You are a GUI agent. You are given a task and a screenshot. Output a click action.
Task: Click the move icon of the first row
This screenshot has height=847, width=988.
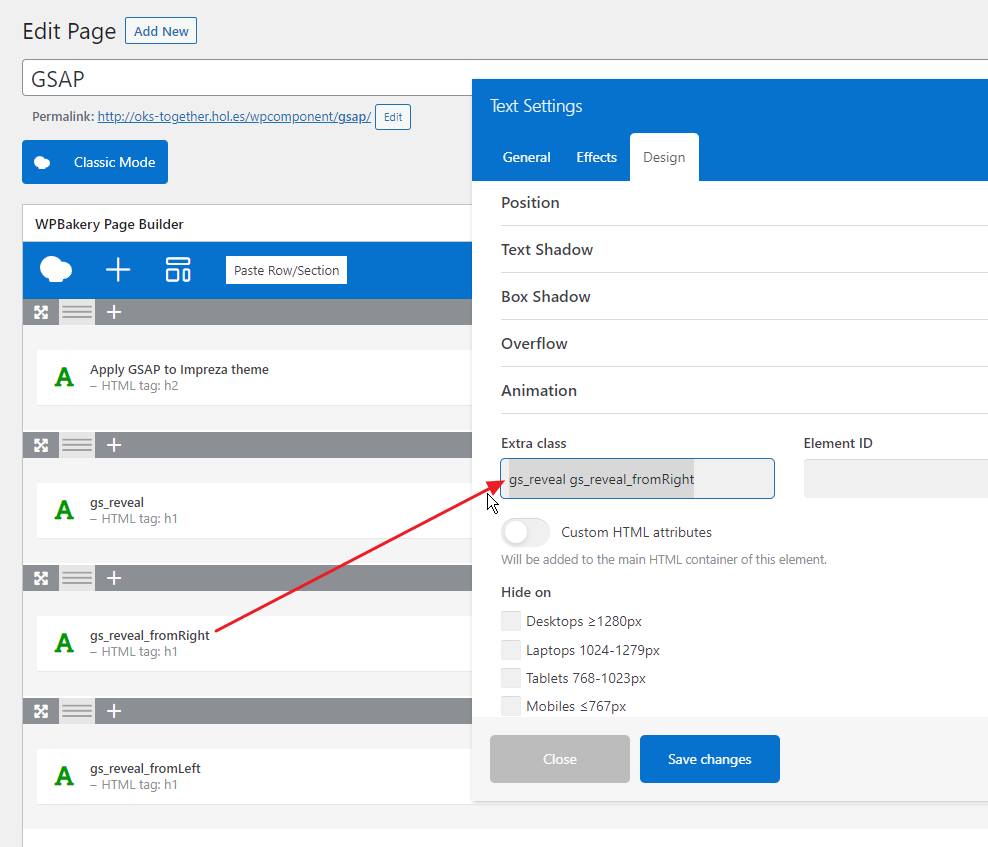pos(41,312)
